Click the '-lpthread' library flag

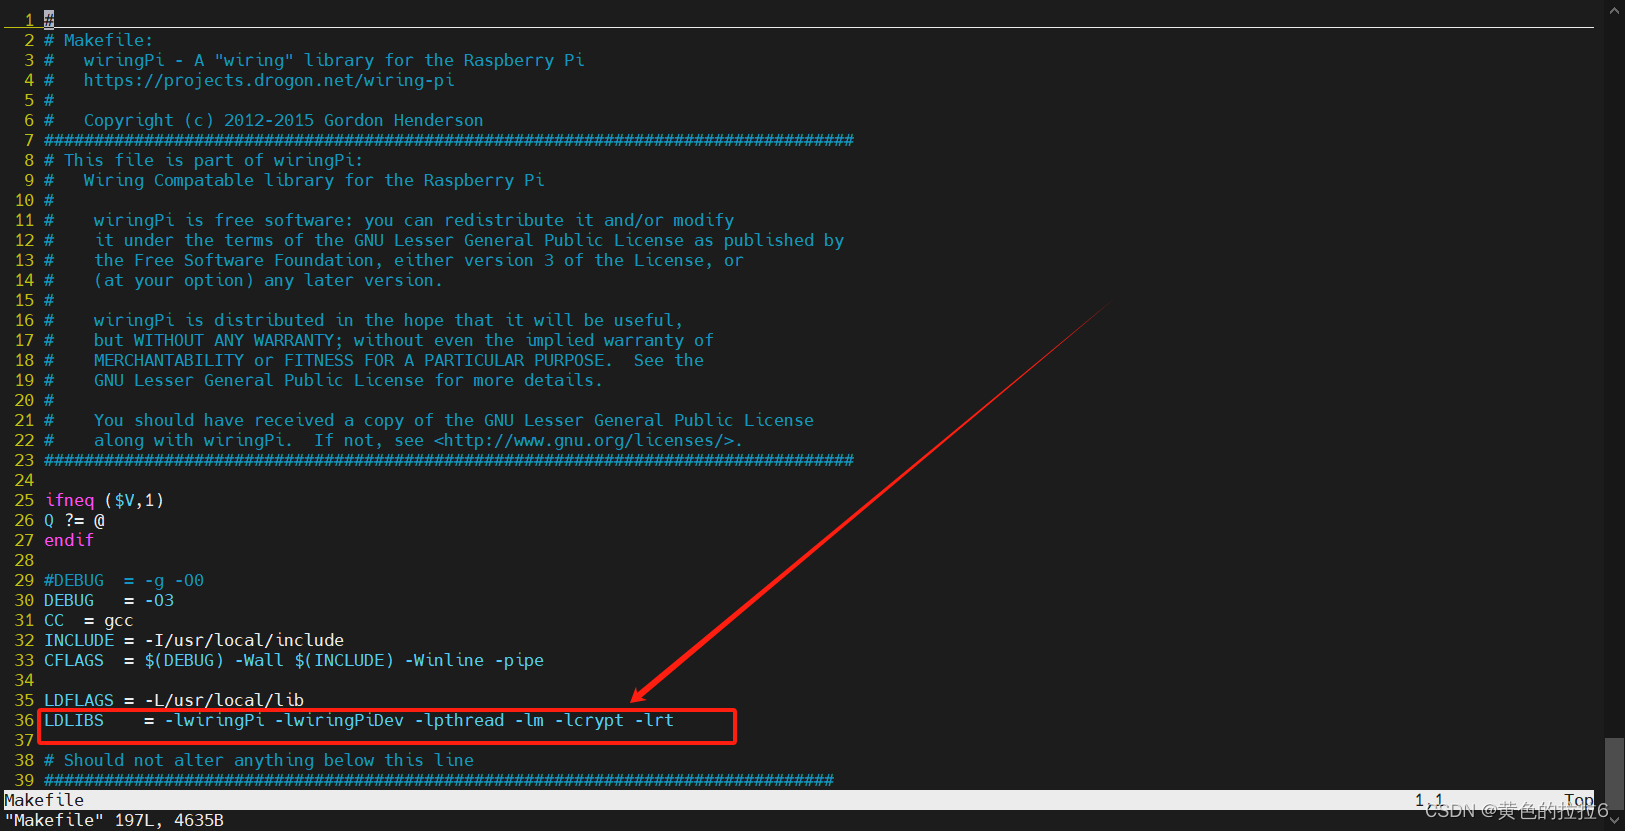click(x=459, y=720)
